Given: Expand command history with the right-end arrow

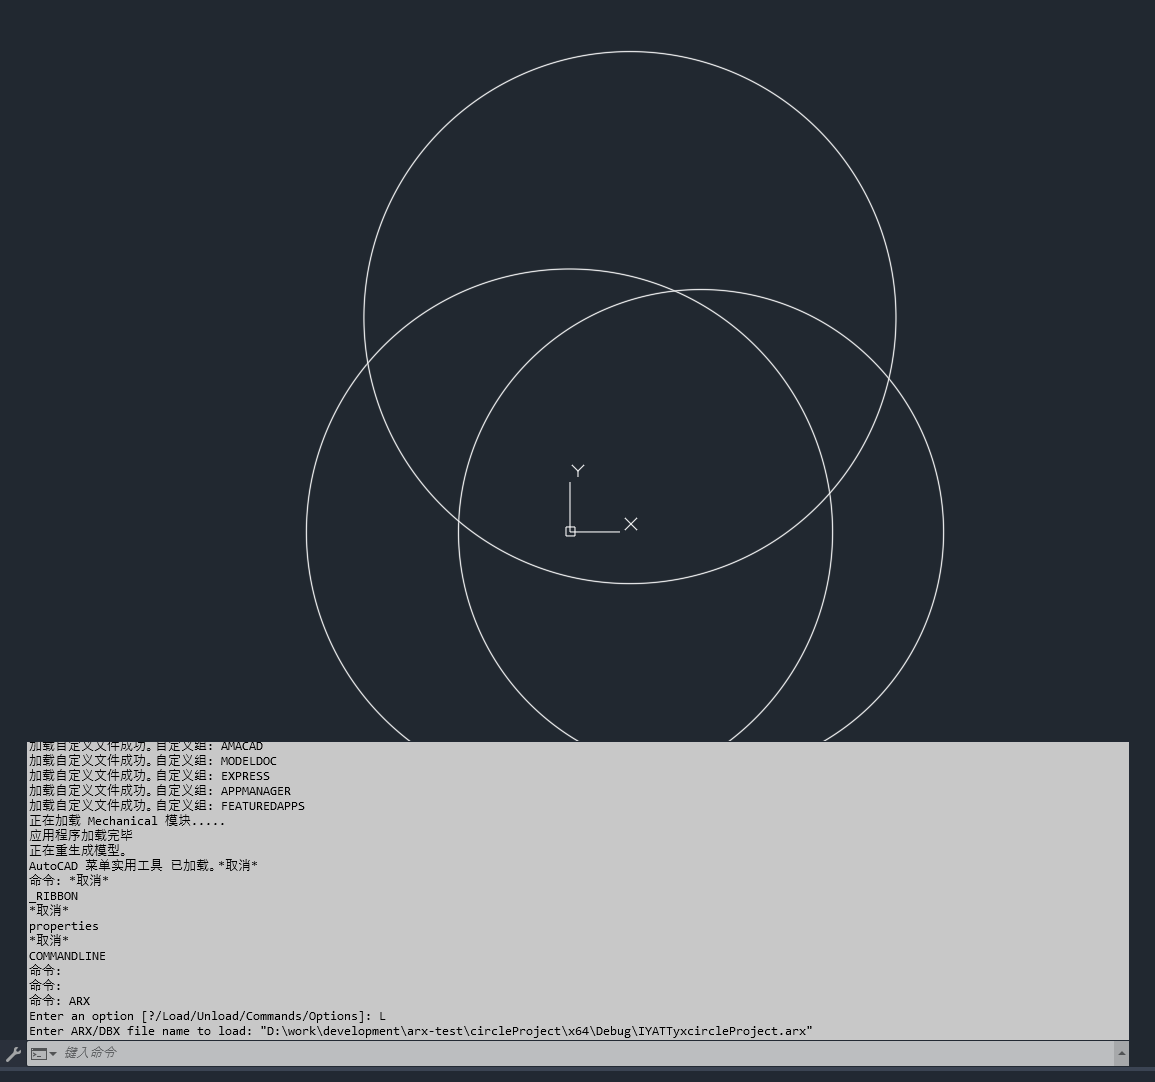Looking at the screenshot, I should (1121, 1053).
